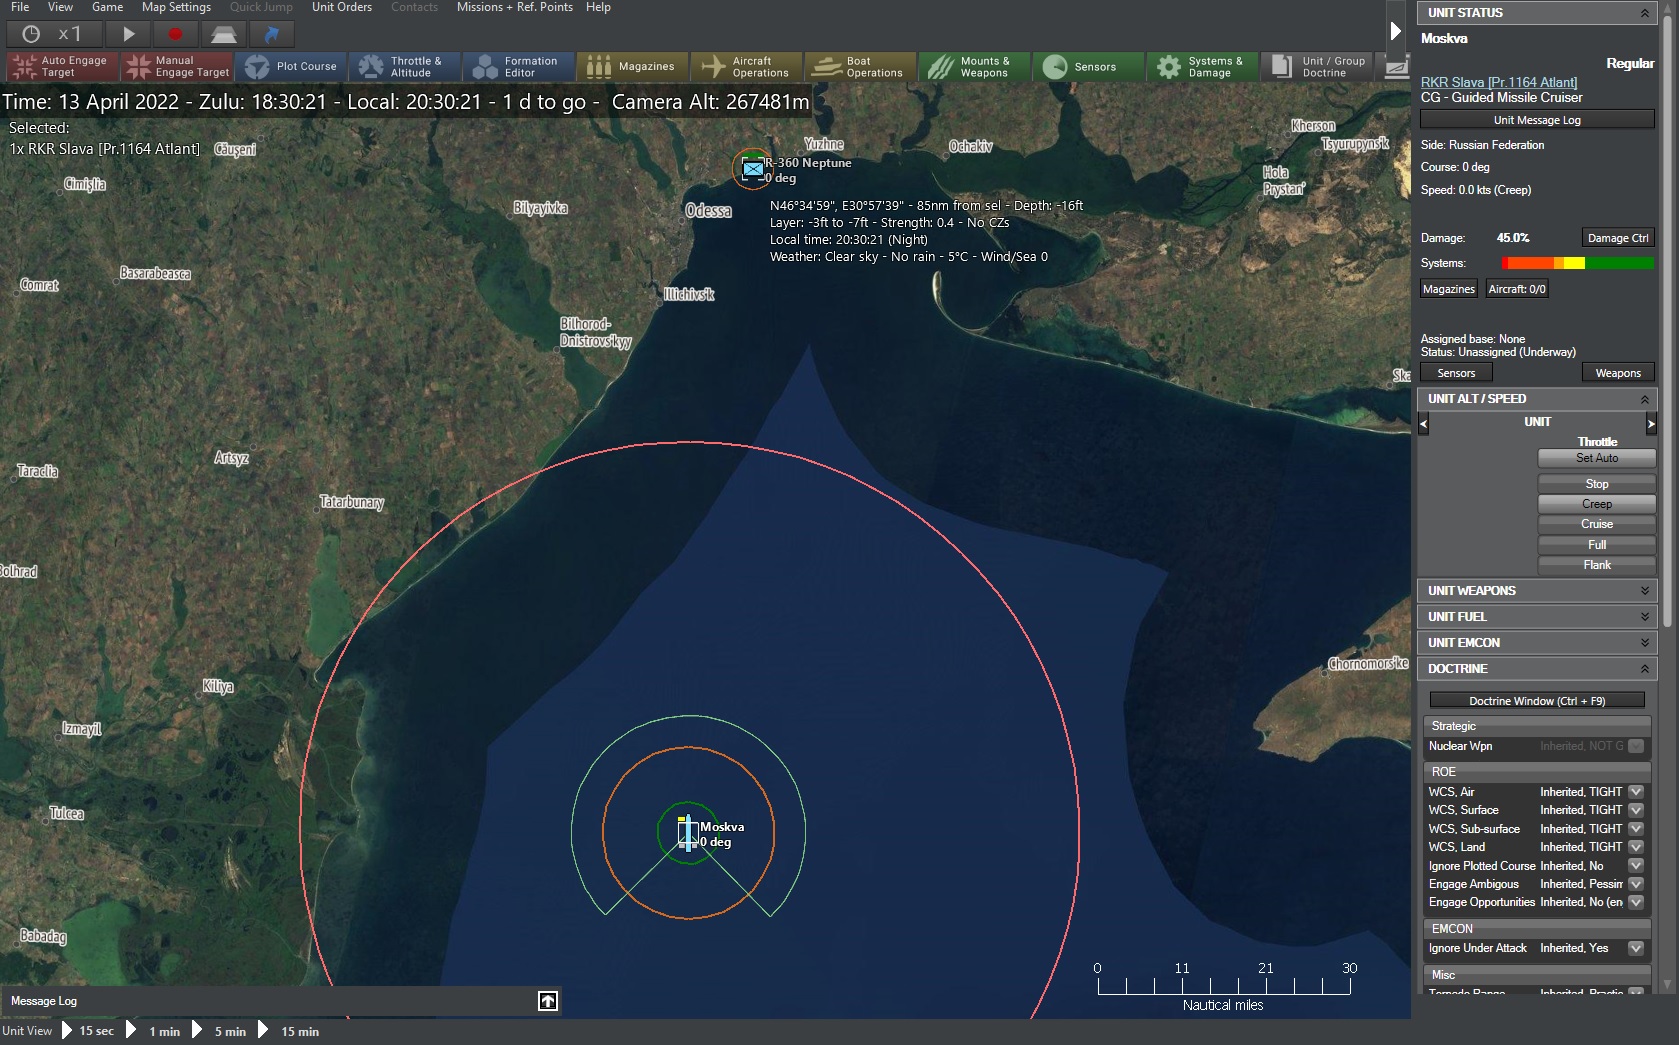Click the right arrow beside the UNIT label
Viewport: 1679px width, 1045px height.
[x=1651, y=424]
